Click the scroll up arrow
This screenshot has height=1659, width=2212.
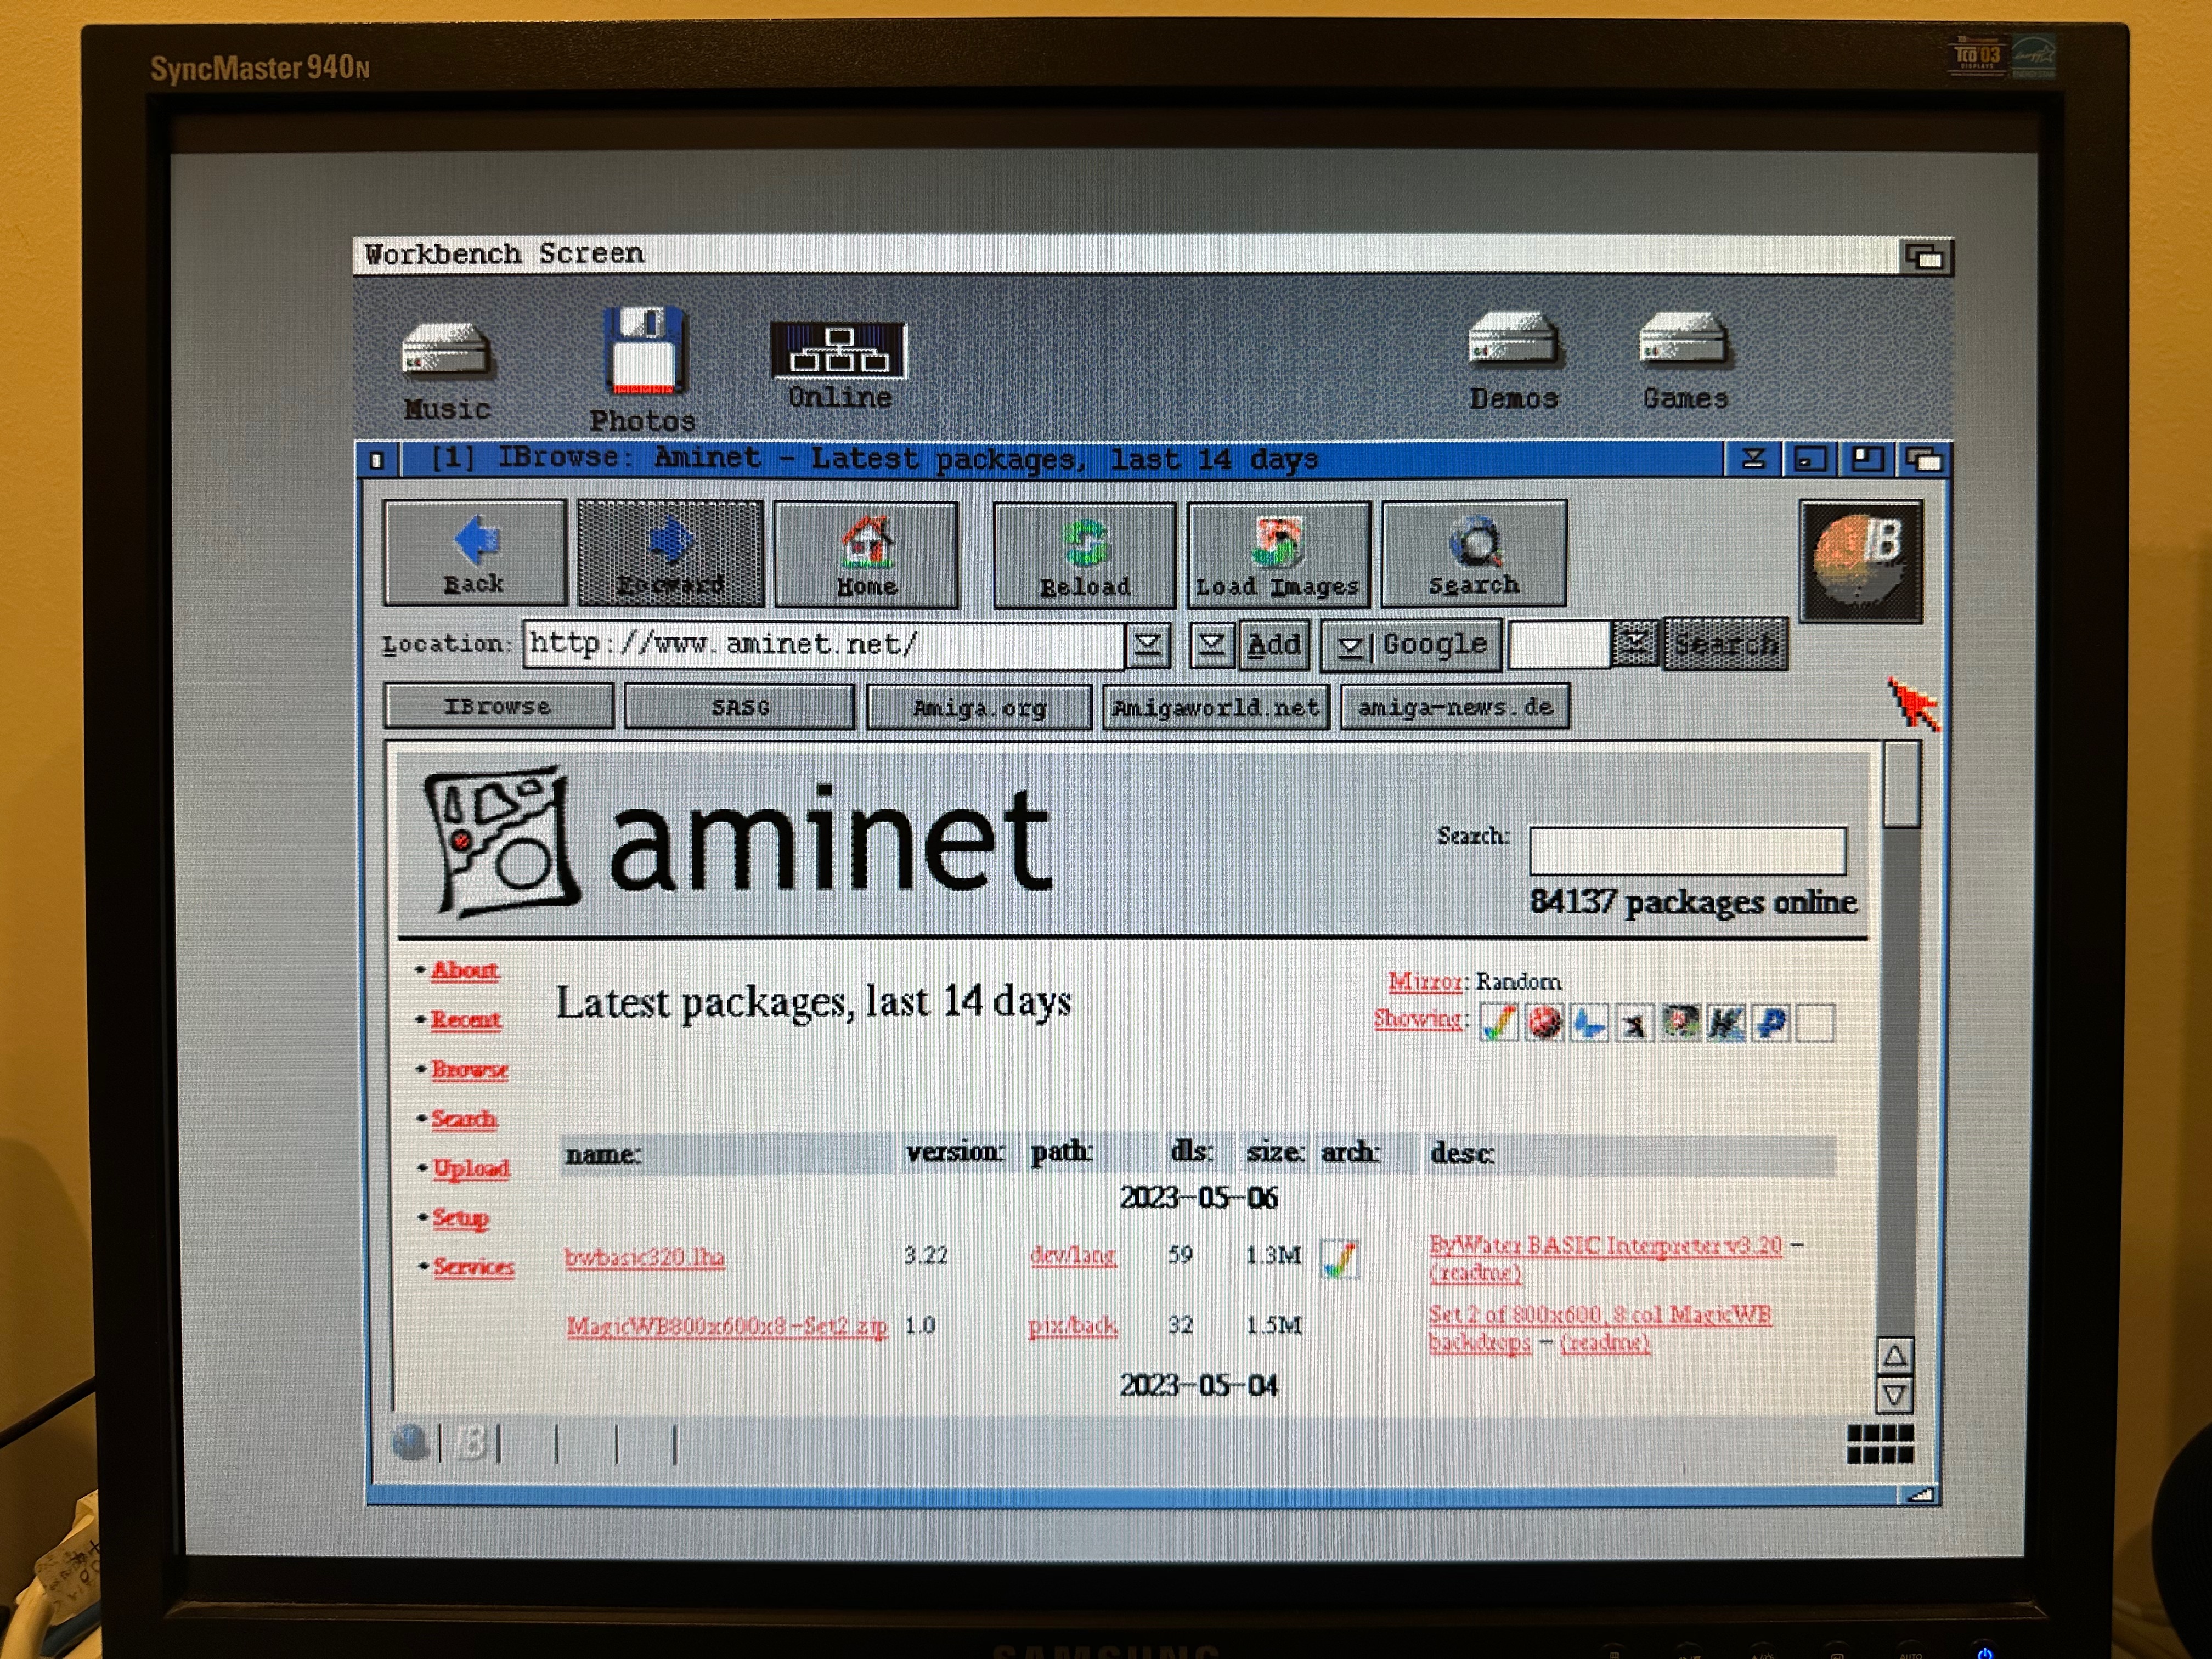(1894, 1356)
